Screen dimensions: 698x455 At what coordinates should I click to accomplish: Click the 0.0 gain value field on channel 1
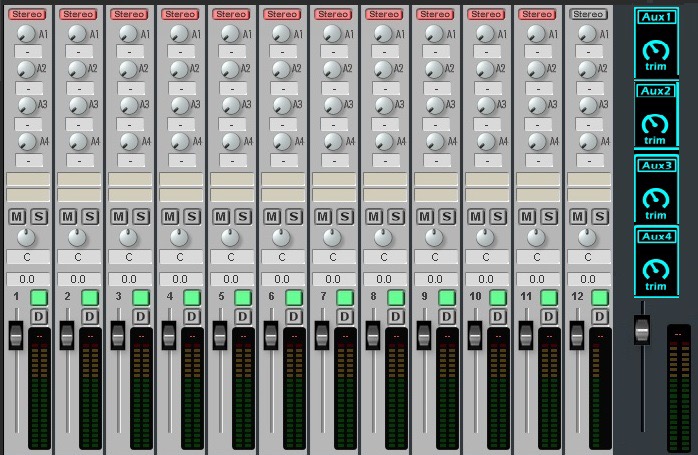(27, 279)
